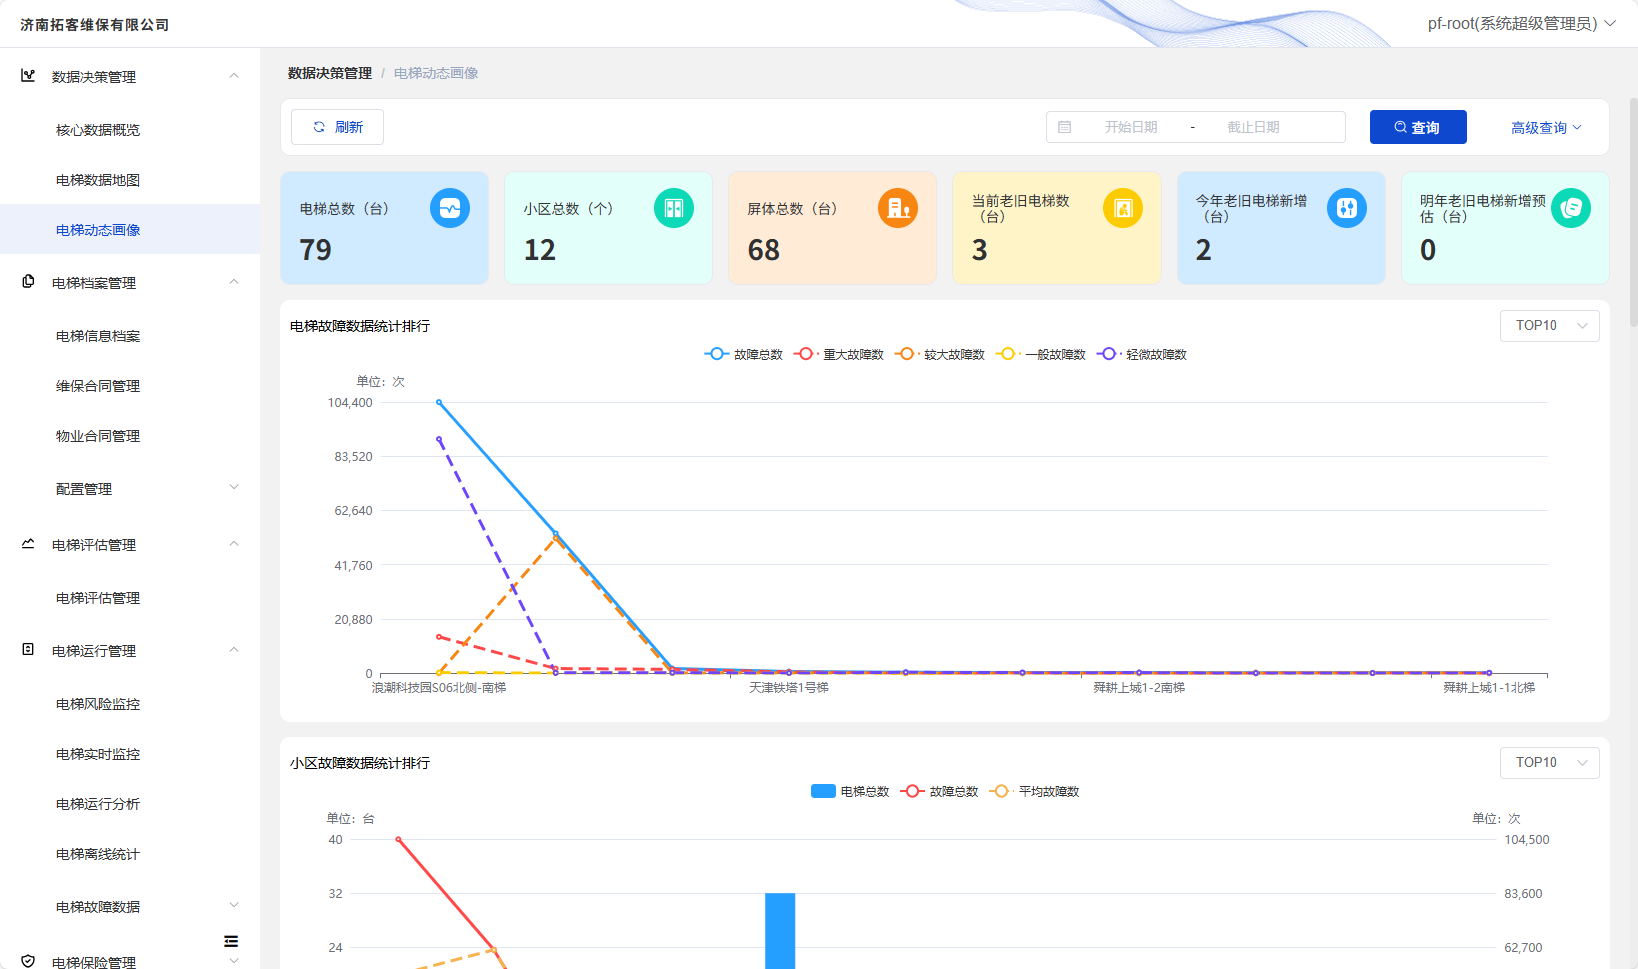Click the 小区总数 card icon
Screen dimensions: 1638x969
pyautogui.click(x=674, y=208)
